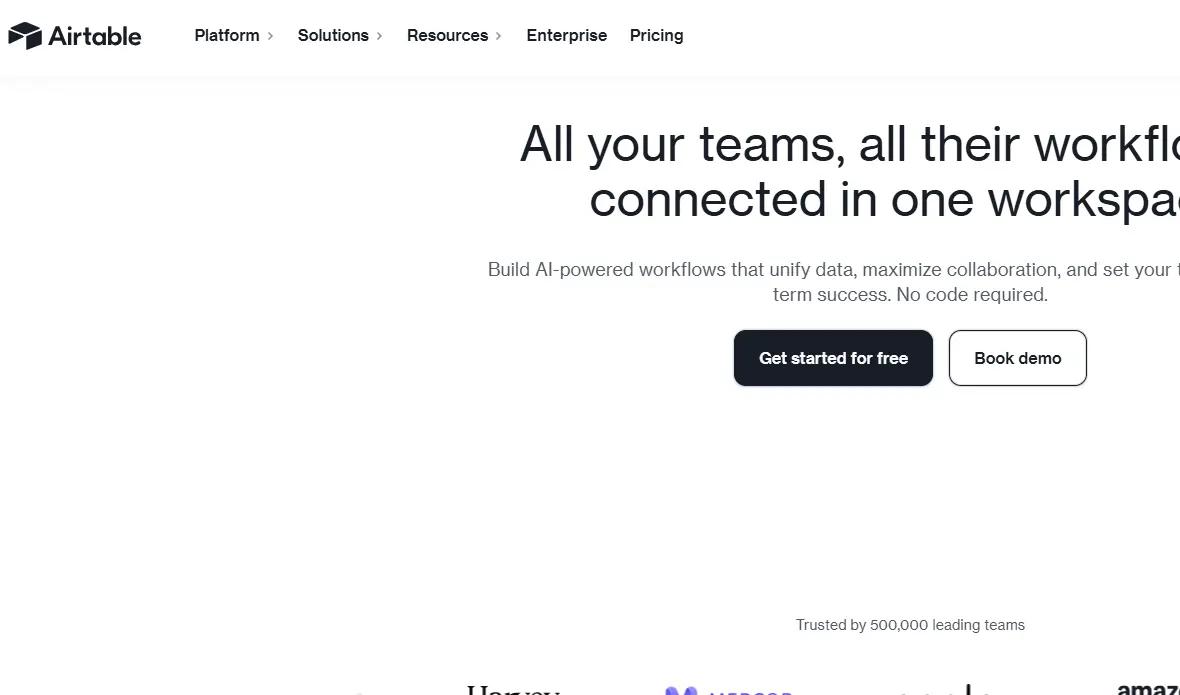Expand the chevron next to Platform
The width and height of the screenshot is (1180, 695).
tap(270, 36)
